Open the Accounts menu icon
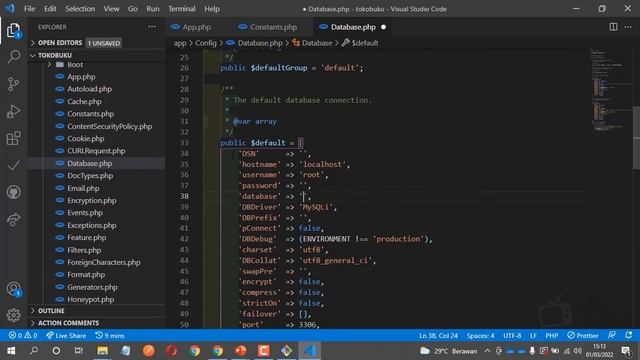 [13, 289]
